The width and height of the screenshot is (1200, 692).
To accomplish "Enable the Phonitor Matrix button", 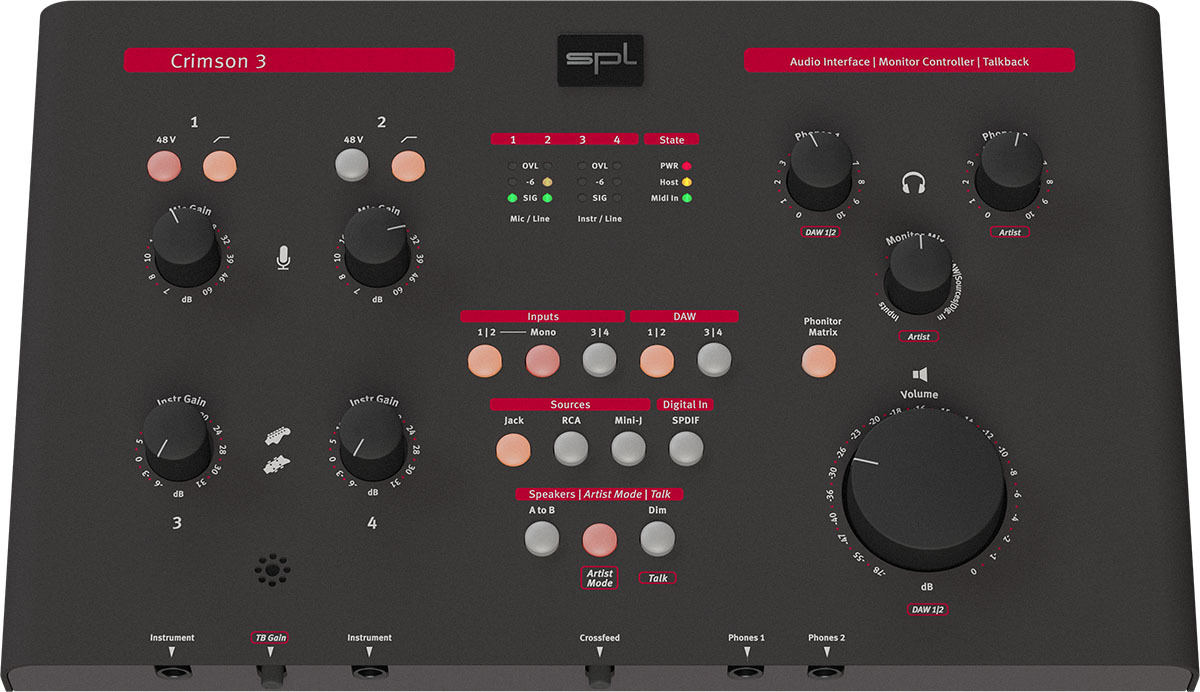I will (820, 360).
